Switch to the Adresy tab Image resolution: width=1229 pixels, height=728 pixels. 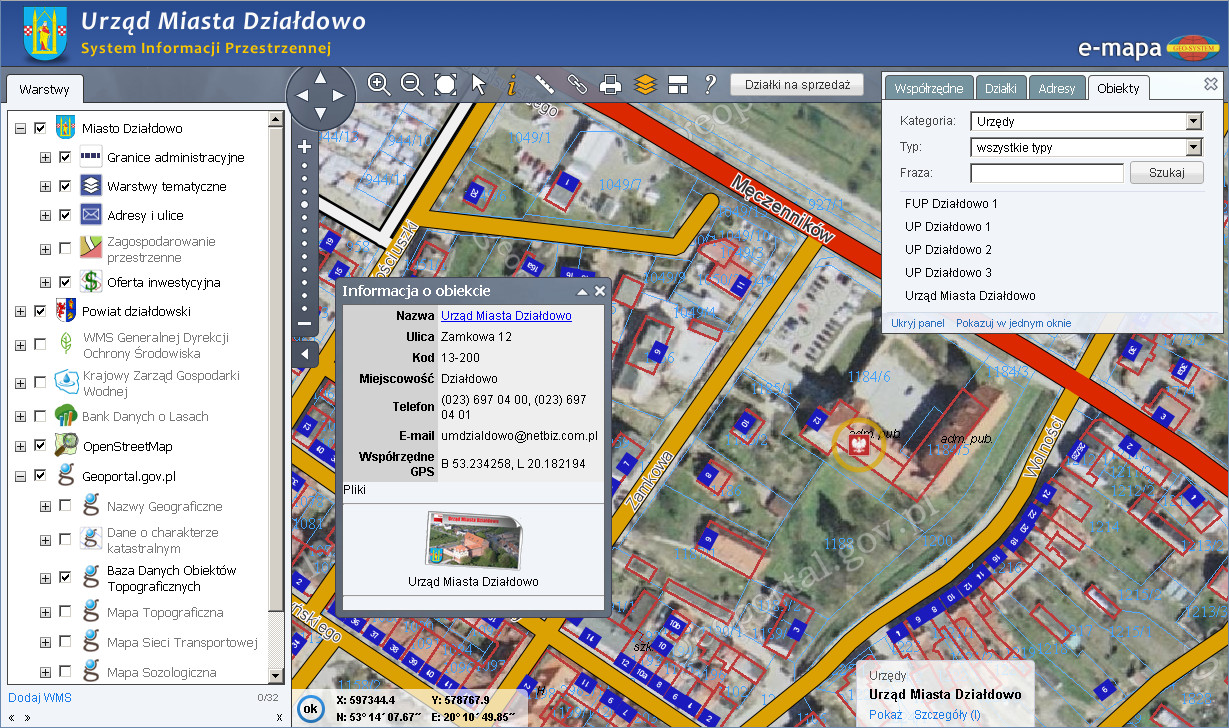(1057, 88)
